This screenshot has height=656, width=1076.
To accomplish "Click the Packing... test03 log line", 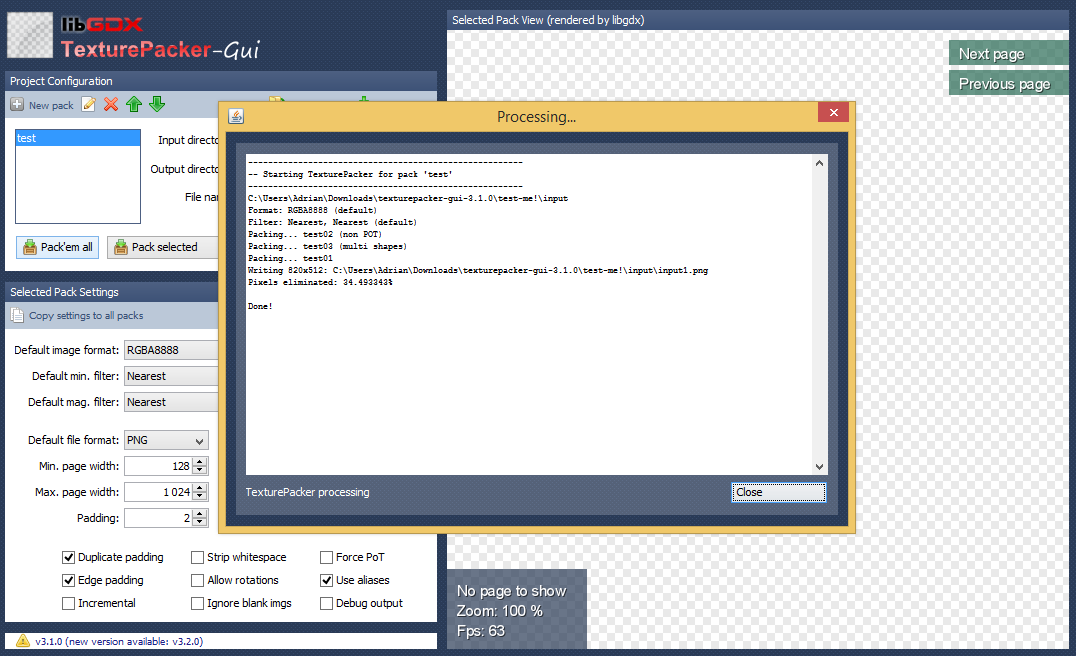I will 327,246.
